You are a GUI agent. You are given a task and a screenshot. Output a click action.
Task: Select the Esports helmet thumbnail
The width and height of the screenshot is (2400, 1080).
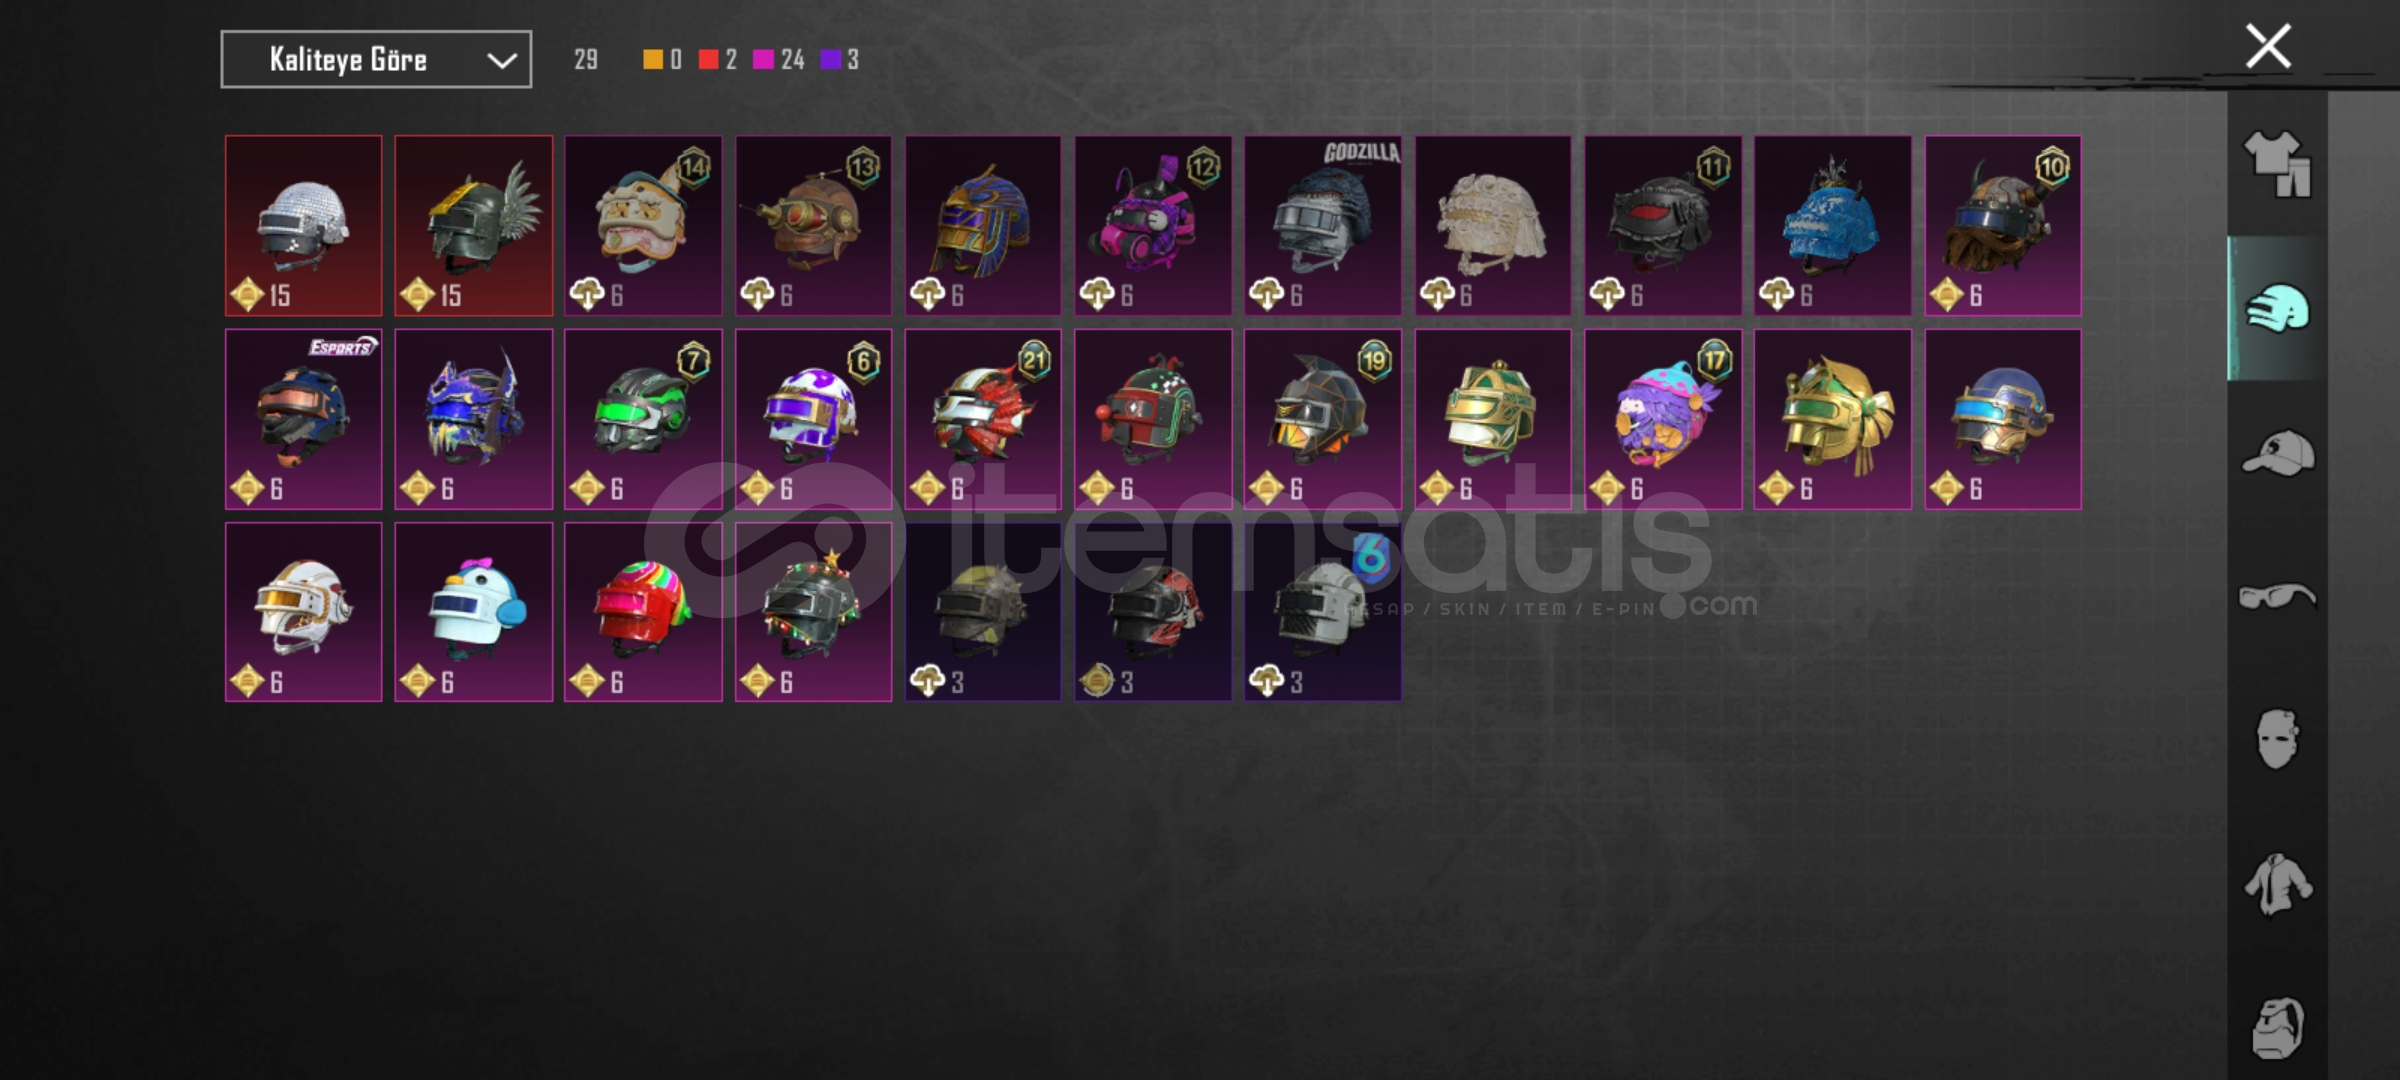(x=303, y=419)
